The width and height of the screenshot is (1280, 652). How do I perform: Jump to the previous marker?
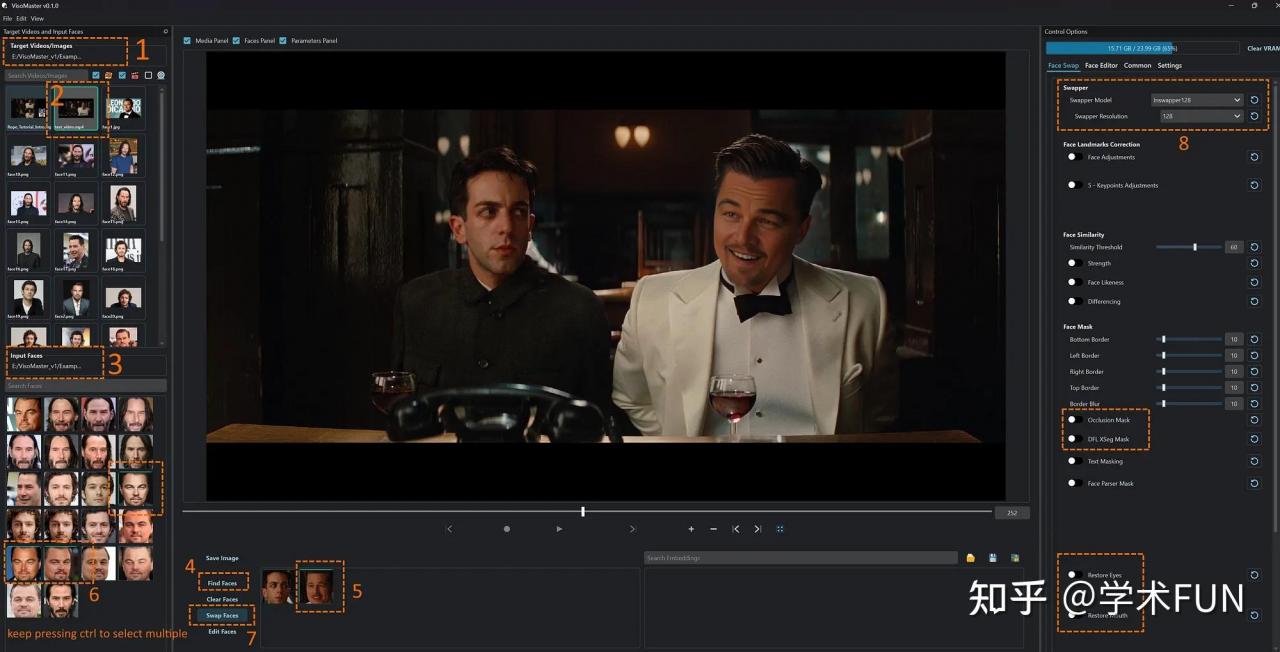tap(736, 529)
